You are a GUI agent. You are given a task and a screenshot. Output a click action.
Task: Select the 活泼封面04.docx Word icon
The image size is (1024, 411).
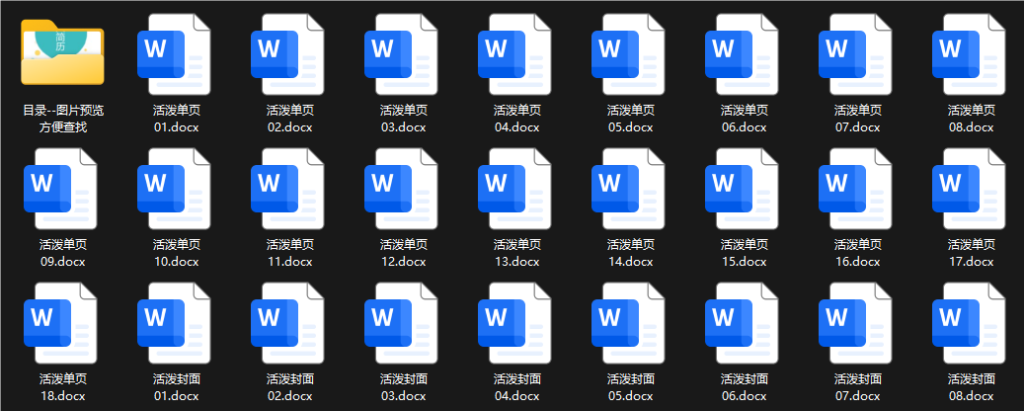[515, 323]
